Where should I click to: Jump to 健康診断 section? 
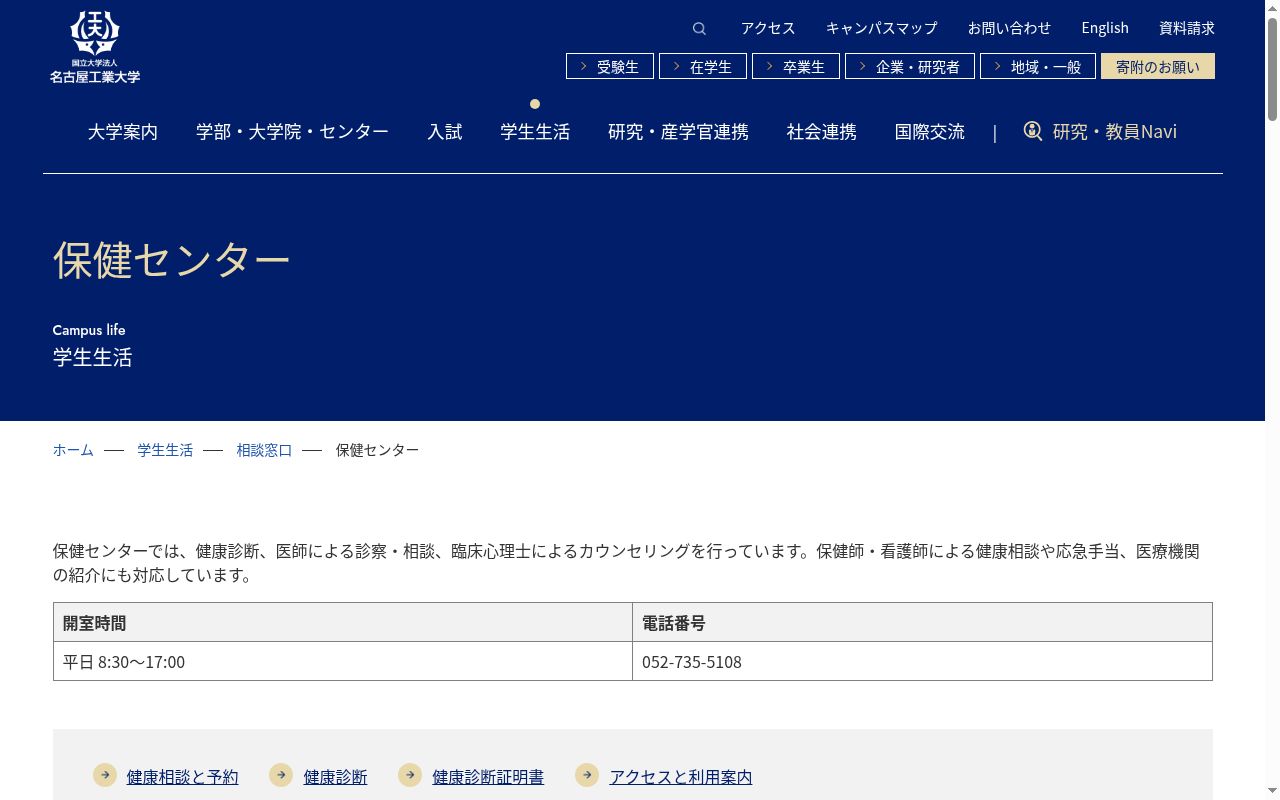(336, 777)
